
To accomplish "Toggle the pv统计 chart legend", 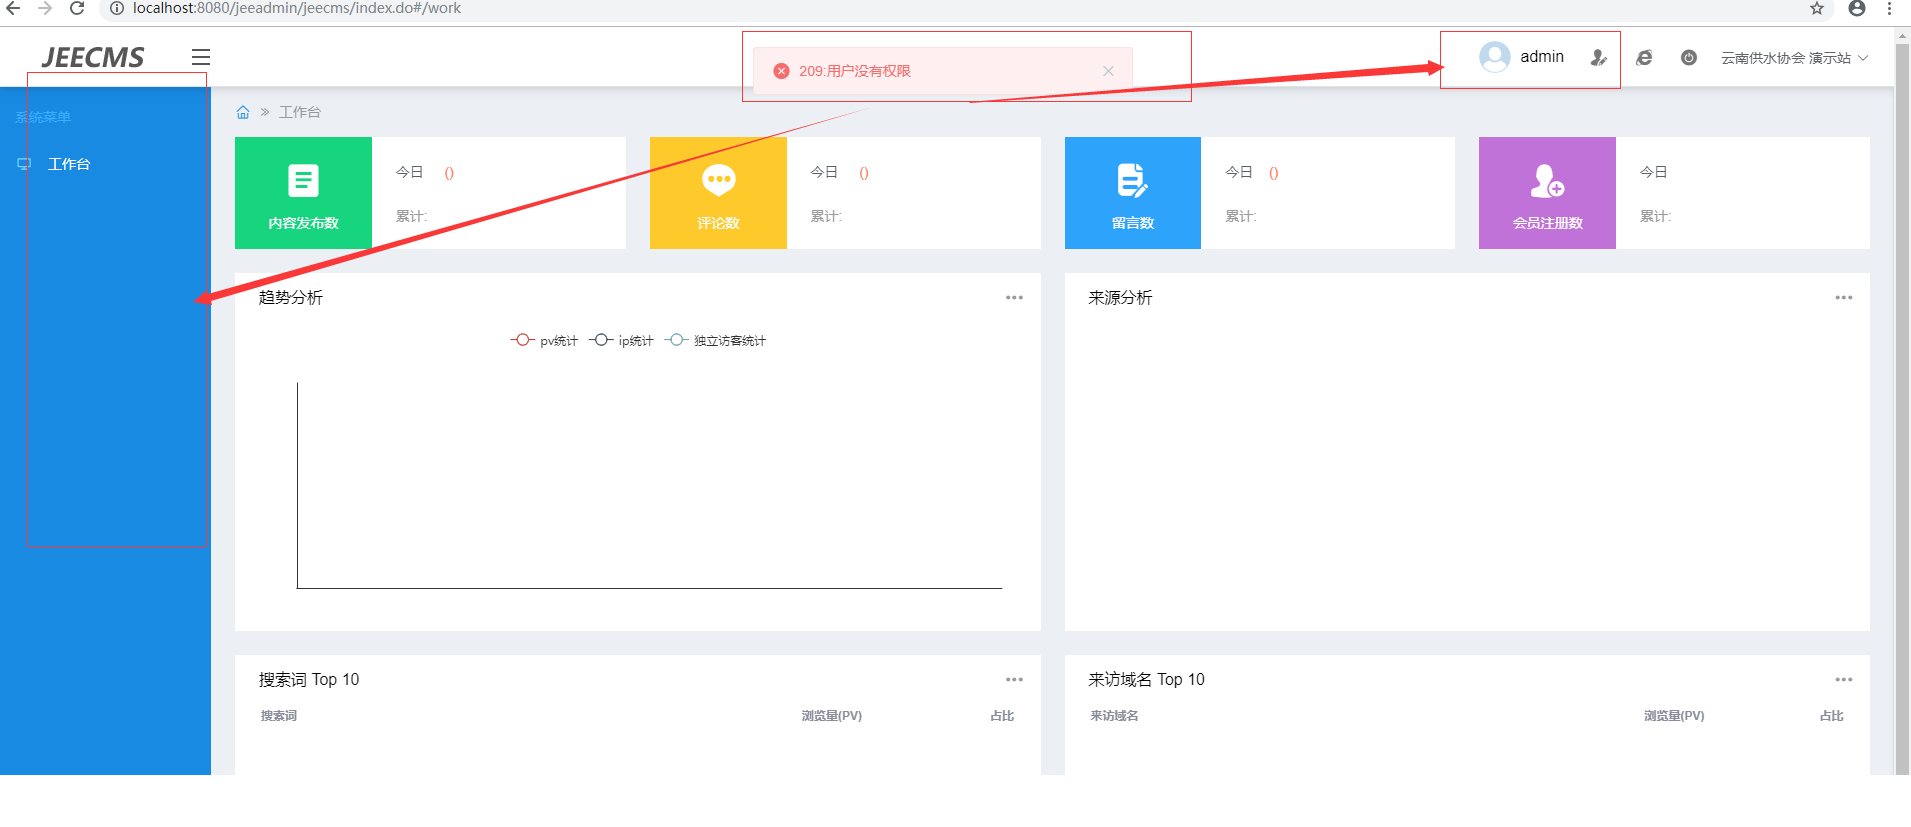I will pyautogui.click(x=544, y=340).
